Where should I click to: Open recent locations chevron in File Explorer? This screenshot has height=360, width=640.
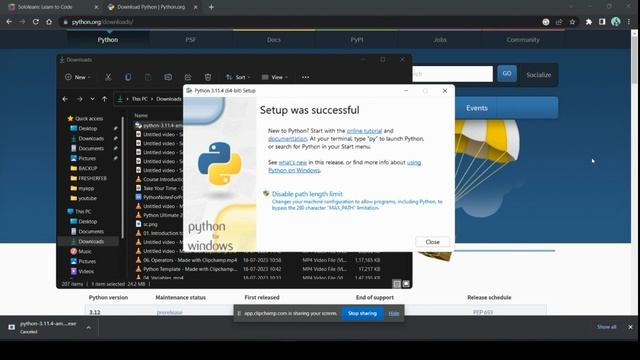click(92, 99)
